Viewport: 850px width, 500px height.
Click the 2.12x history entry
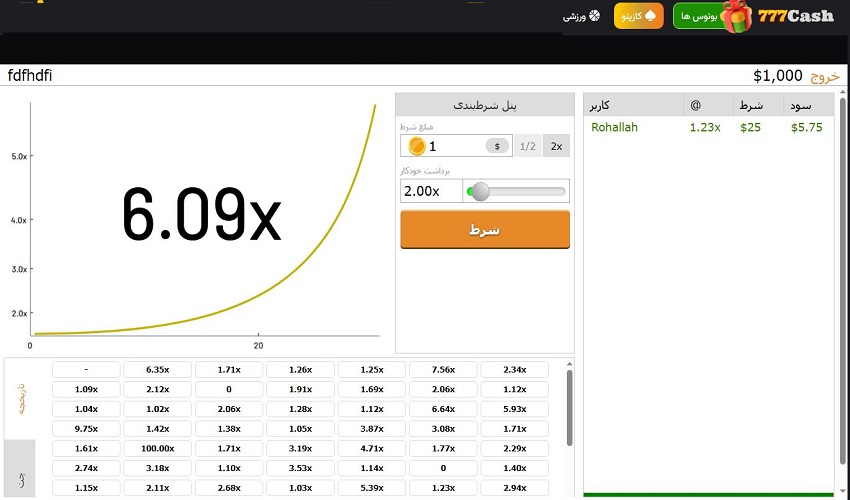(x=158, y=389)
